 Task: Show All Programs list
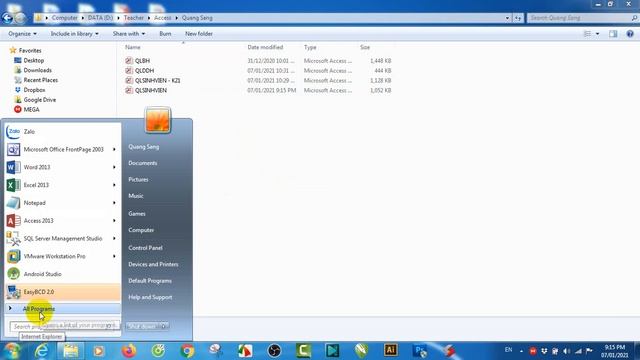pyautogui.click(x=62, y=309)
